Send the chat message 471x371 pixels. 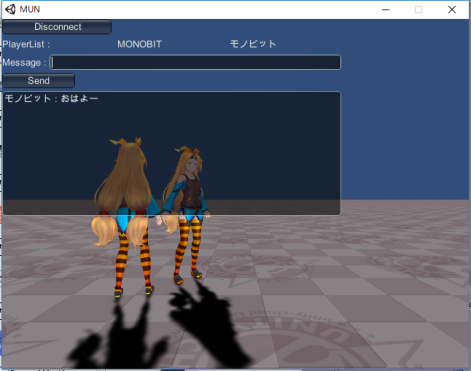pos(39,81)
